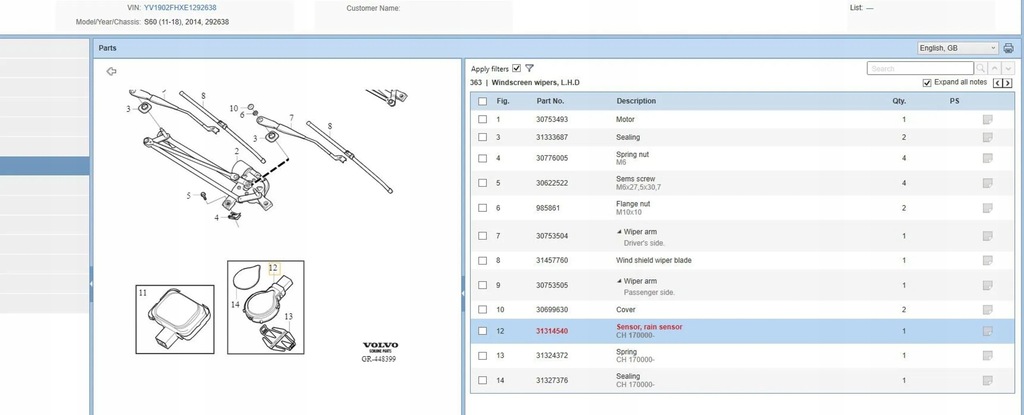This screenshot has height=415, width=1024.
Task: Check the box for Motor row
Action: (x=482, y=120)
